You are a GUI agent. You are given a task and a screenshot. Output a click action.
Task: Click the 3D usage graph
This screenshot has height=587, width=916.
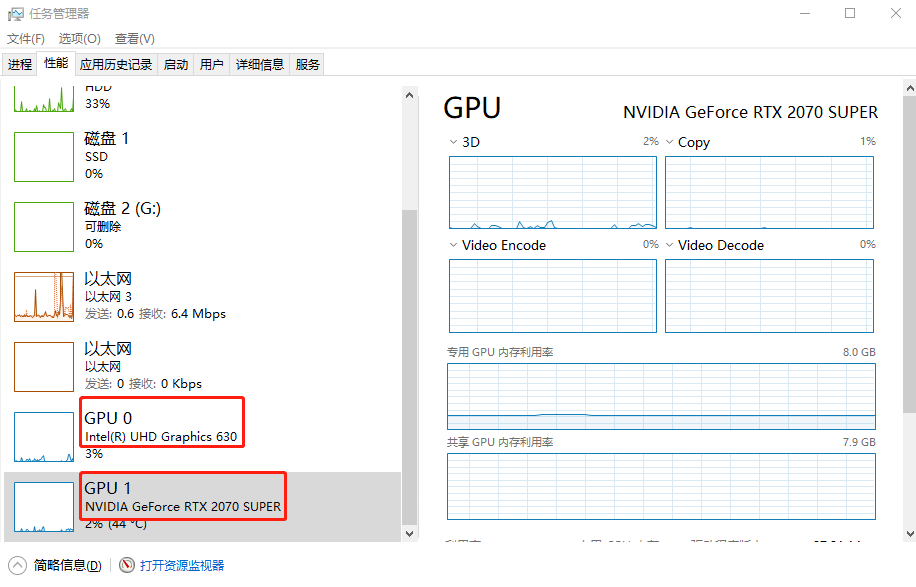click(x=553, y=192)
